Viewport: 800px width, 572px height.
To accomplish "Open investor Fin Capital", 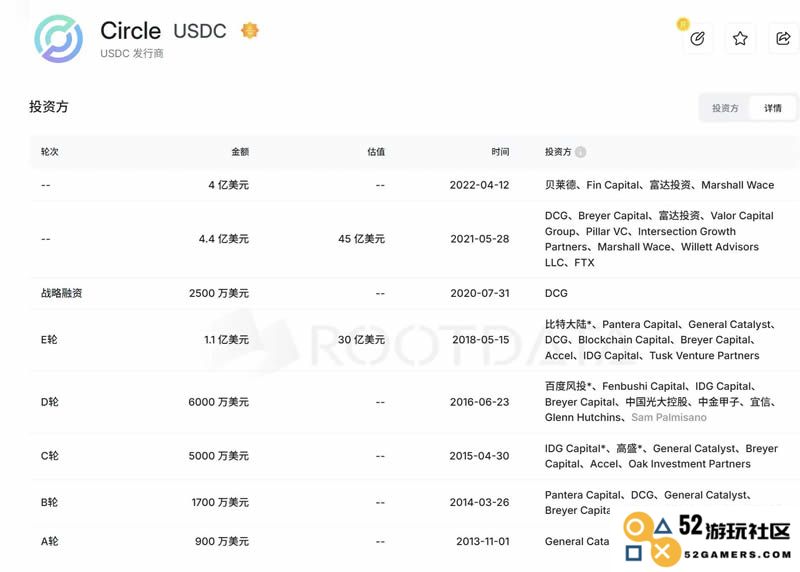I will pos(613,185).
